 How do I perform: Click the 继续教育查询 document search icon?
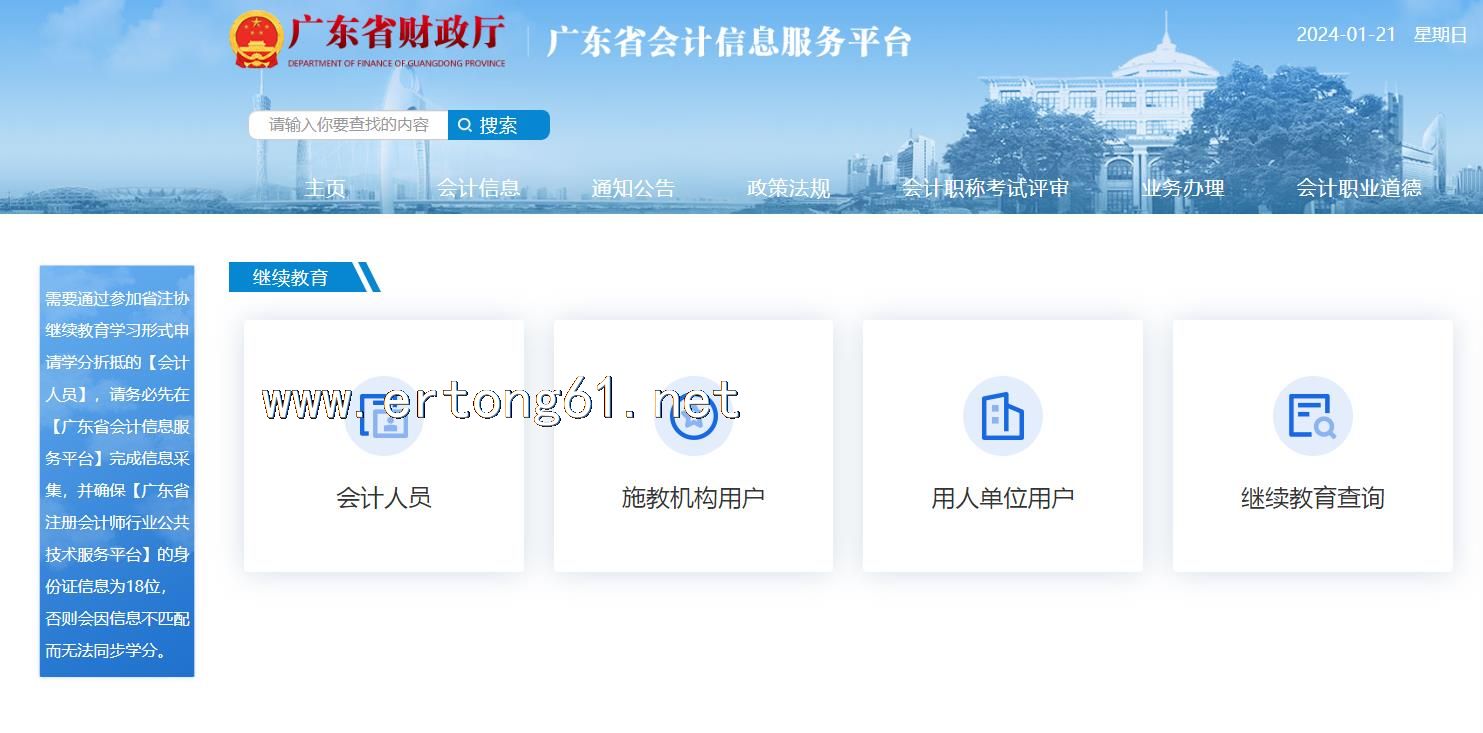1312,416
